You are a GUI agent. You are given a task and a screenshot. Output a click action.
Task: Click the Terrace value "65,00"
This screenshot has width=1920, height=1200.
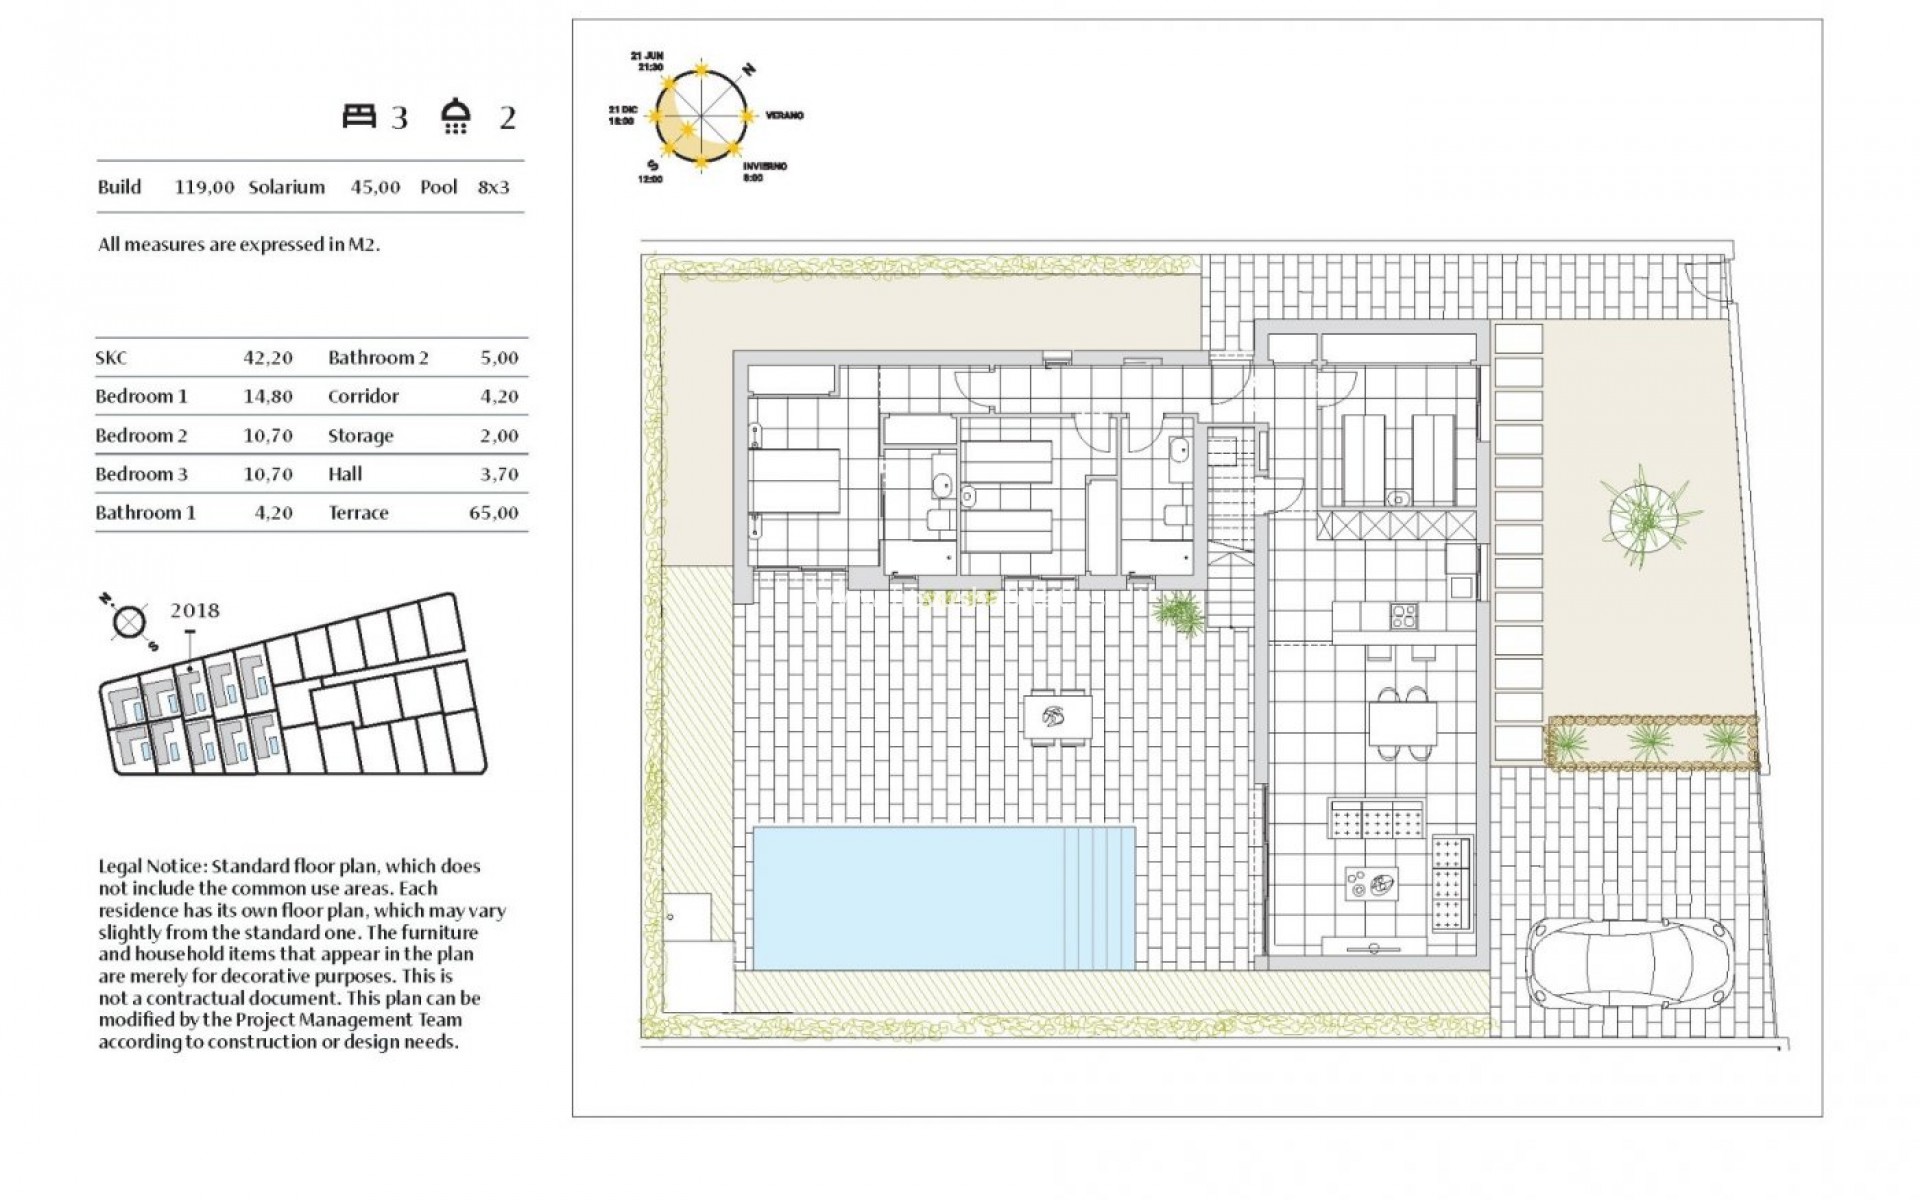tap(494, 513)
